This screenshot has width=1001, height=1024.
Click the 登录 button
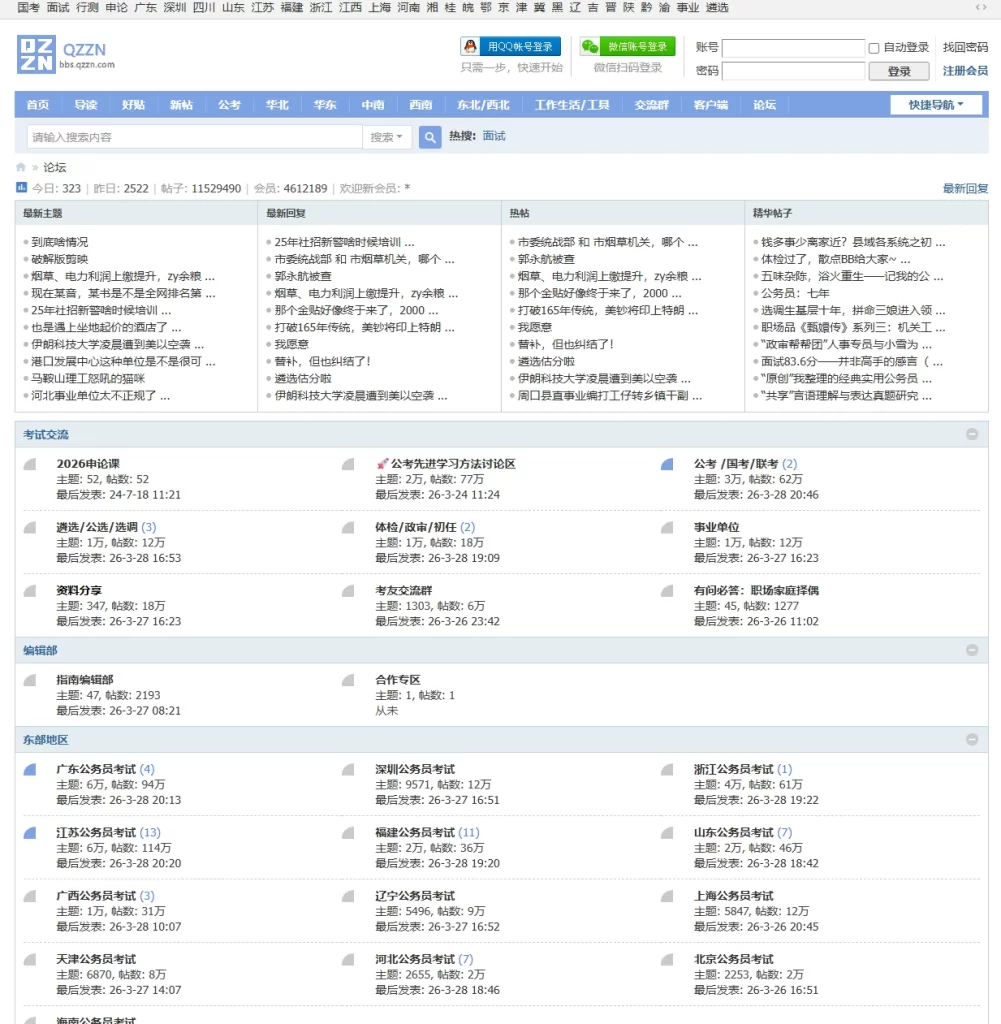pos(898,71)
